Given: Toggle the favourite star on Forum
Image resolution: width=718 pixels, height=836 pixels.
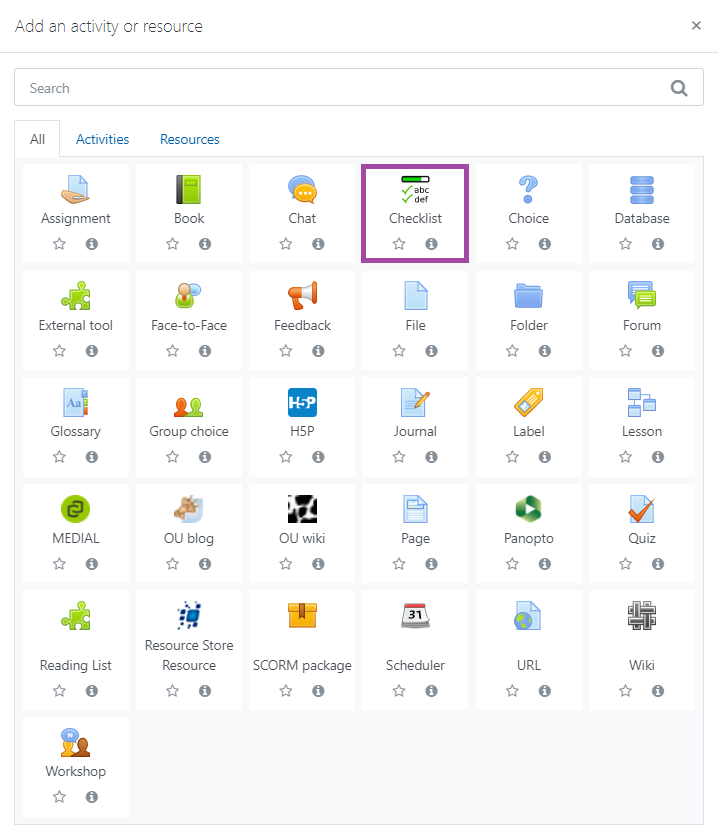Looking at the screenshot, I should tap(625, 351).
